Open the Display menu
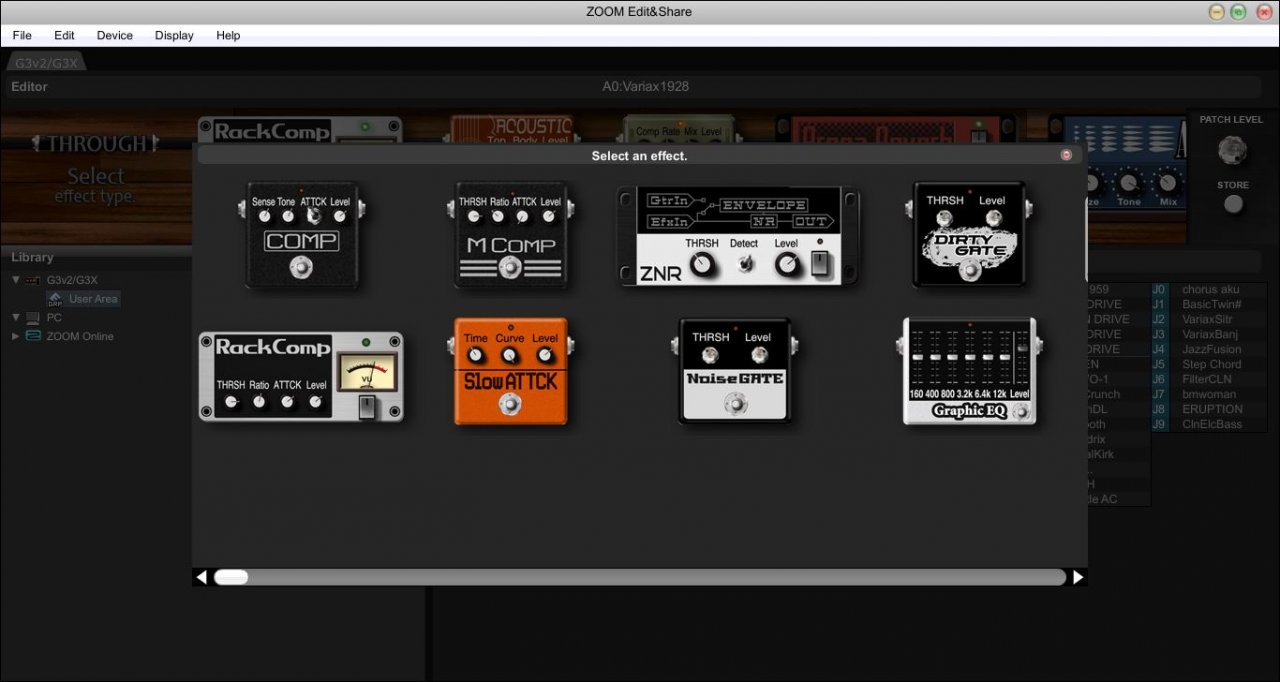 tap(174, 35)
